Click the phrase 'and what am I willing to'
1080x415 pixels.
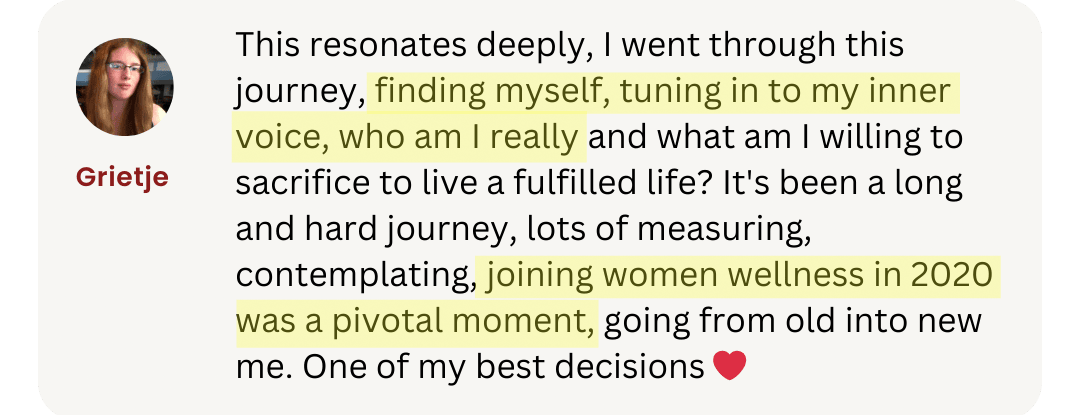pyautogui.click(x=776, y=138)
